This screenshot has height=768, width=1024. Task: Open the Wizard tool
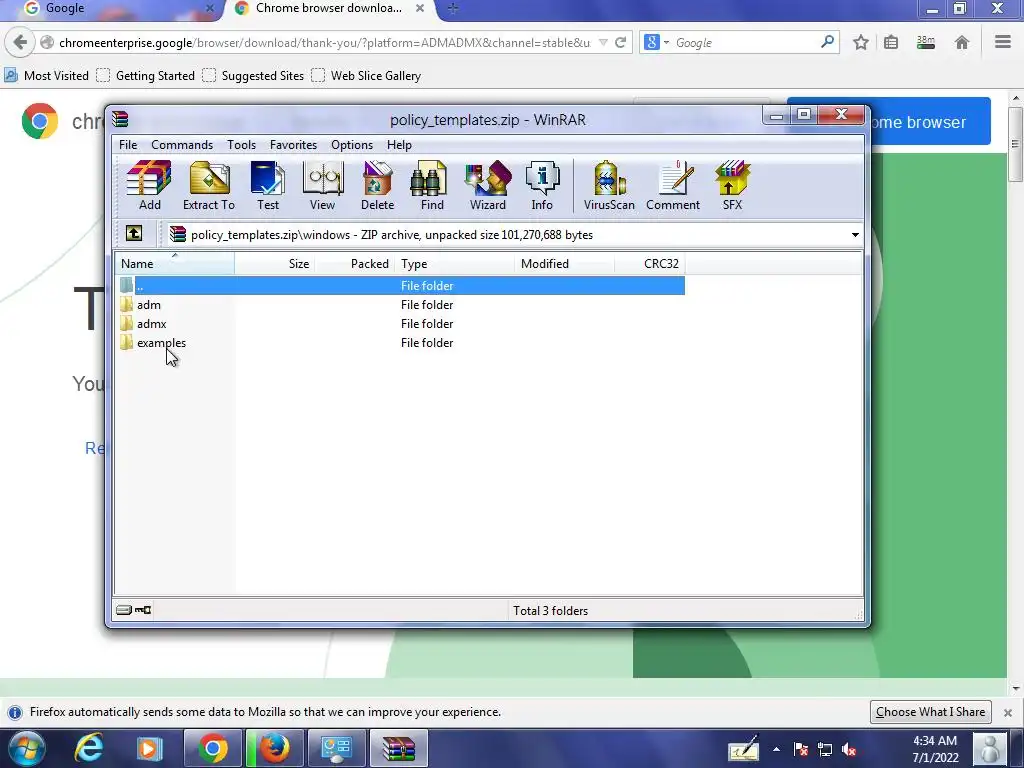click(488, 185)
